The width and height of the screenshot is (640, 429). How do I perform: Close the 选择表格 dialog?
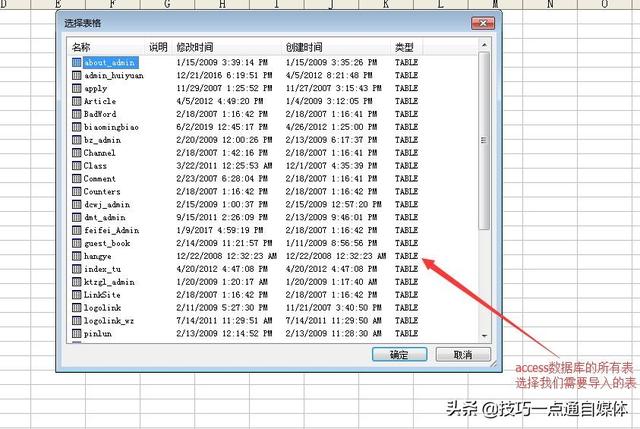[x=483, y=23]
